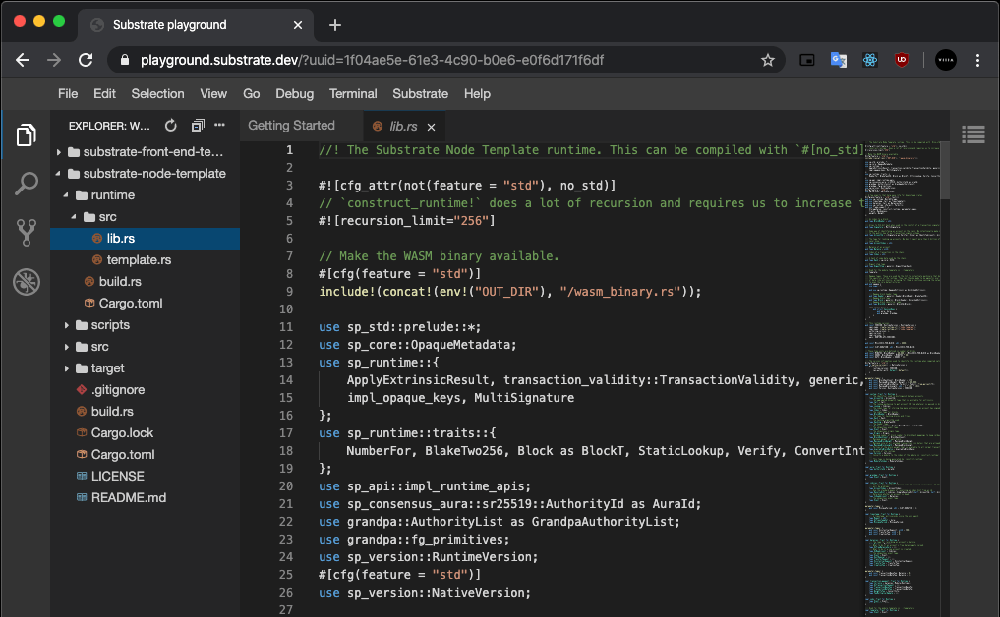Screen dimensions: 1000x617
Task: Open the Help menu
Action: (477, 94)
